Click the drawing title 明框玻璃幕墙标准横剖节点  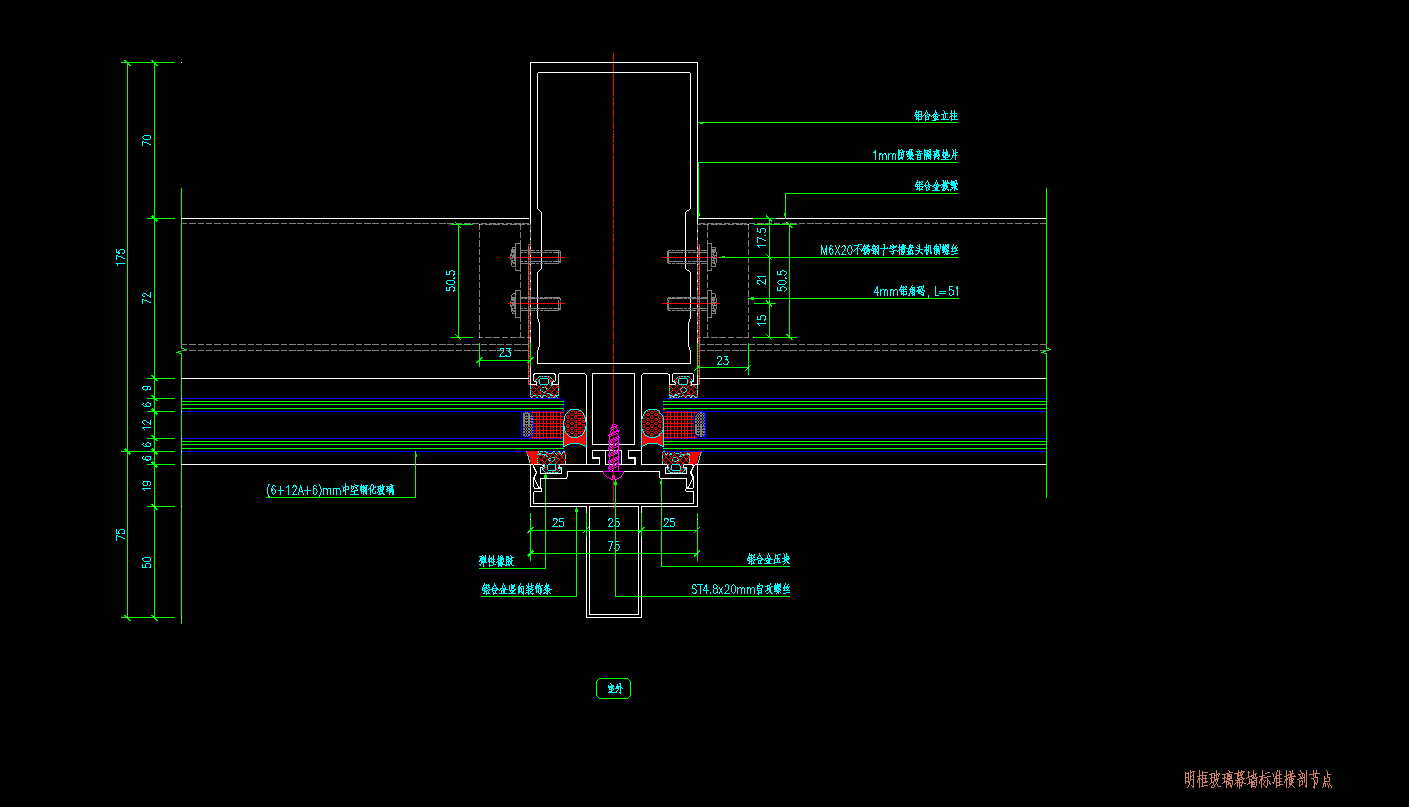(x=1257, y=779)
